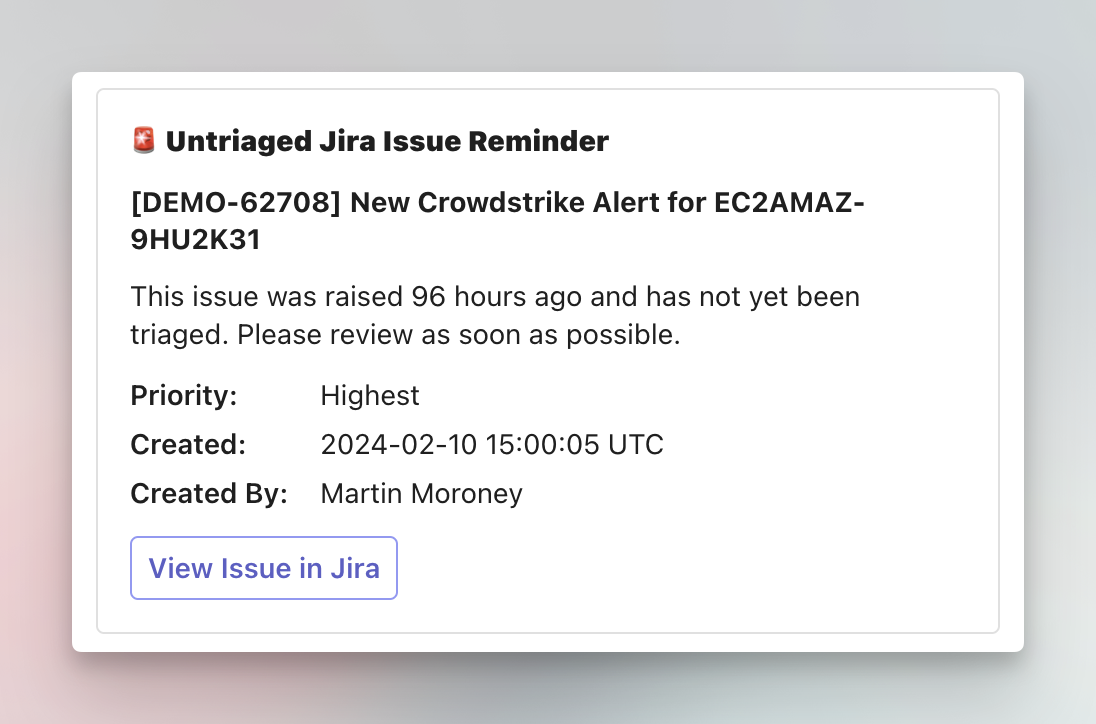Select the Highest priority value
1096x724 pixels.
[x=370, y=396]
